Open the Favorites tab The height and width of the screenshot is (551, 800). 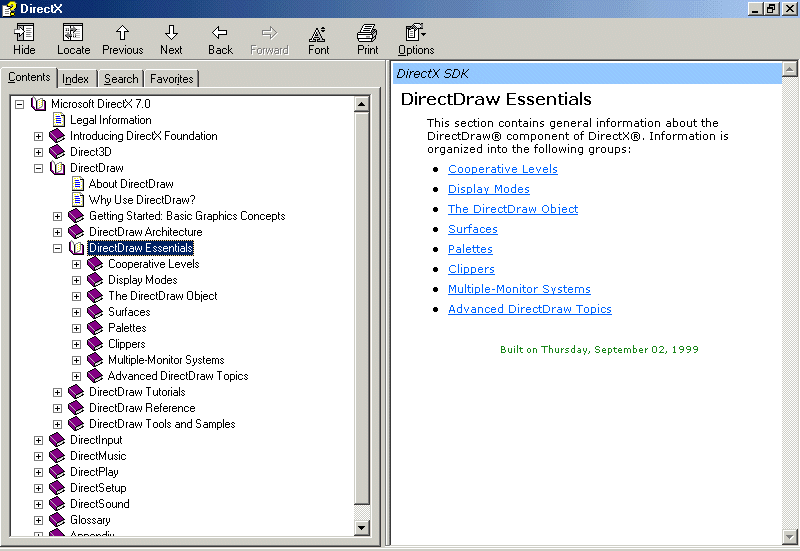pos(172,79)
